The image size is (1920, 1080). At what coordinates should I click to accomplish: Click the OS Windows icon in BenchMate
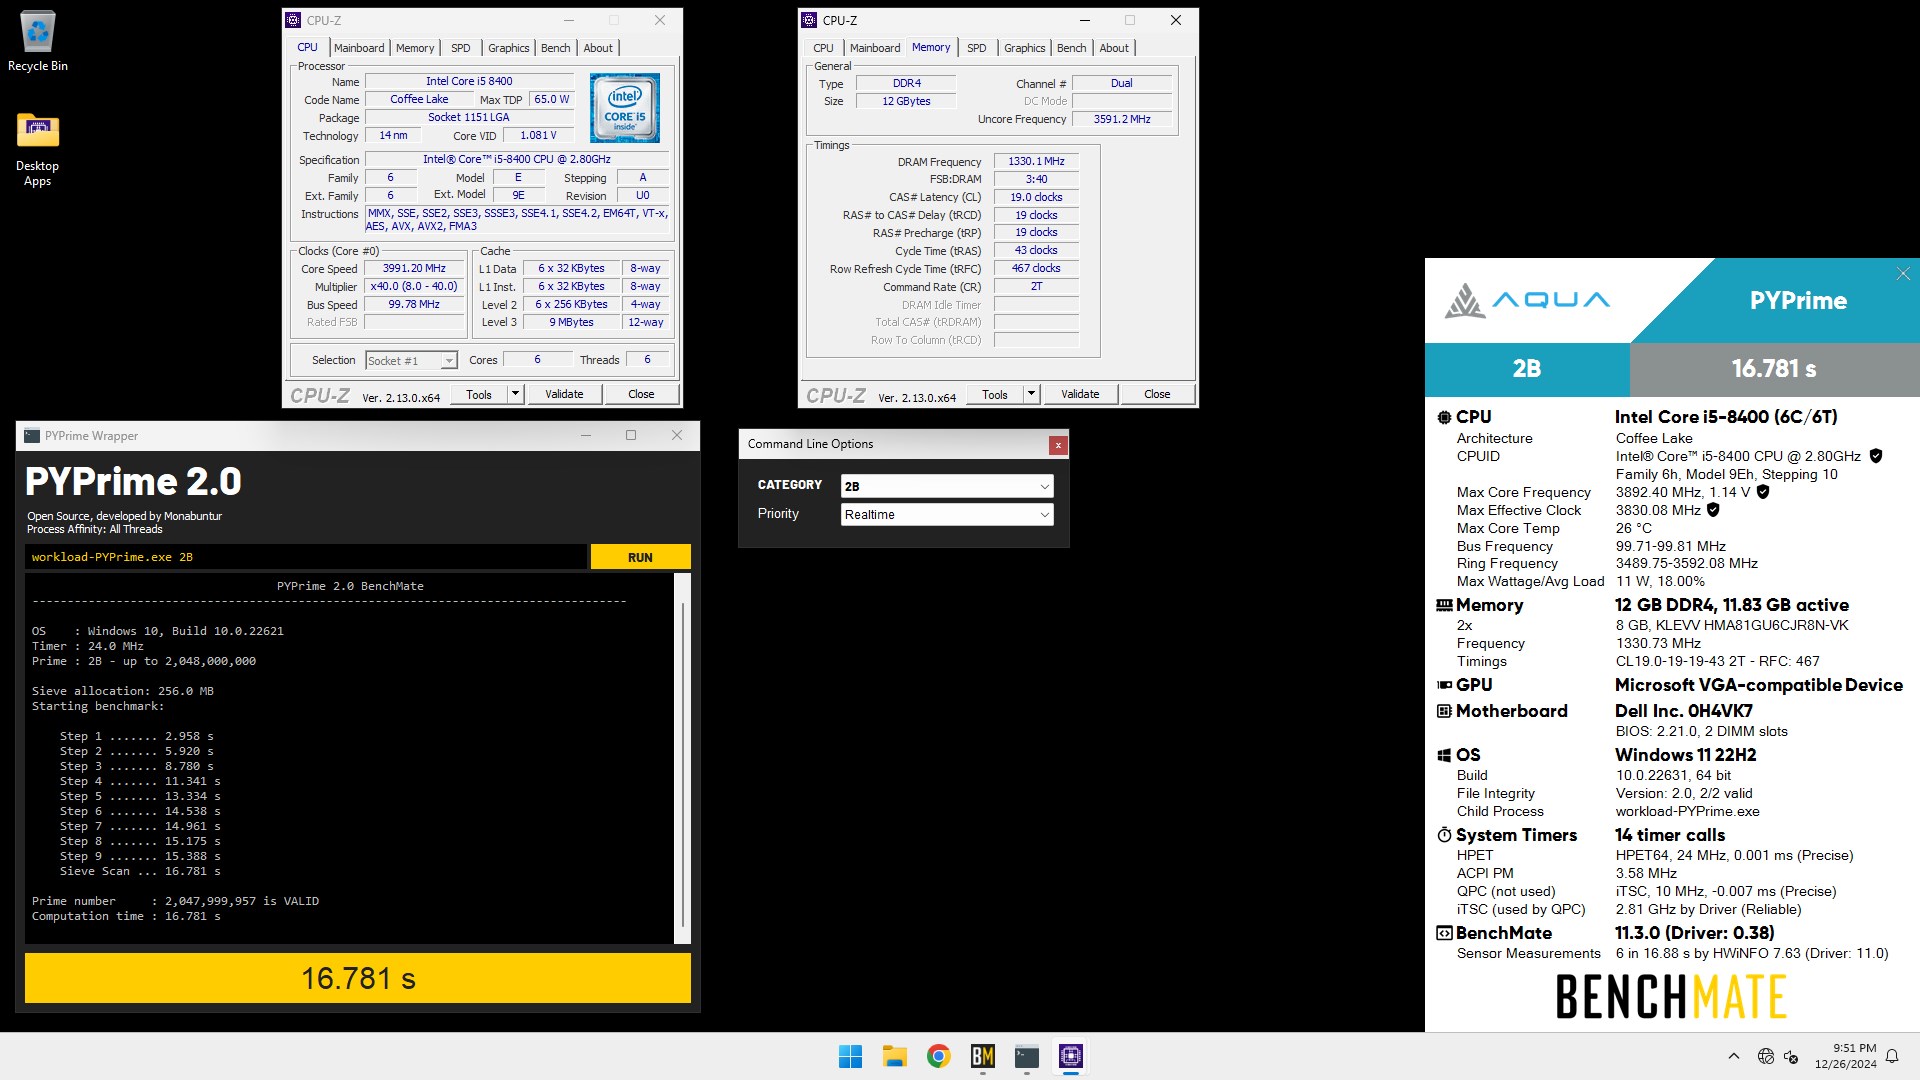1444,755
